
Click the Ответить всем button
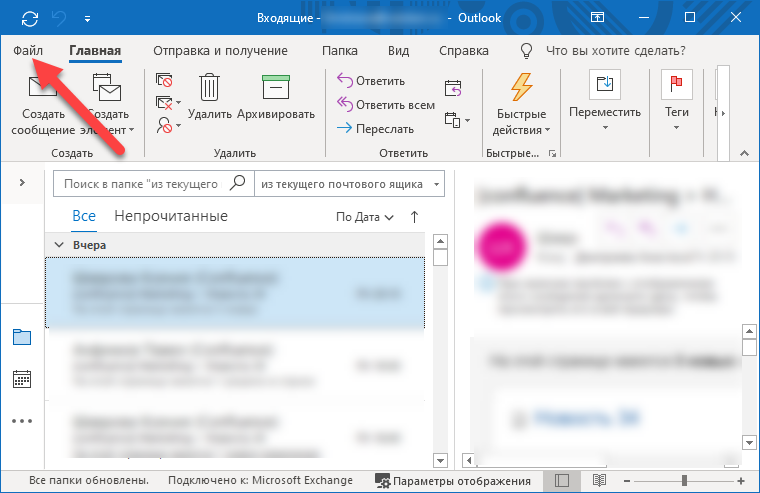pyautogui.click(x=386, y=105)
